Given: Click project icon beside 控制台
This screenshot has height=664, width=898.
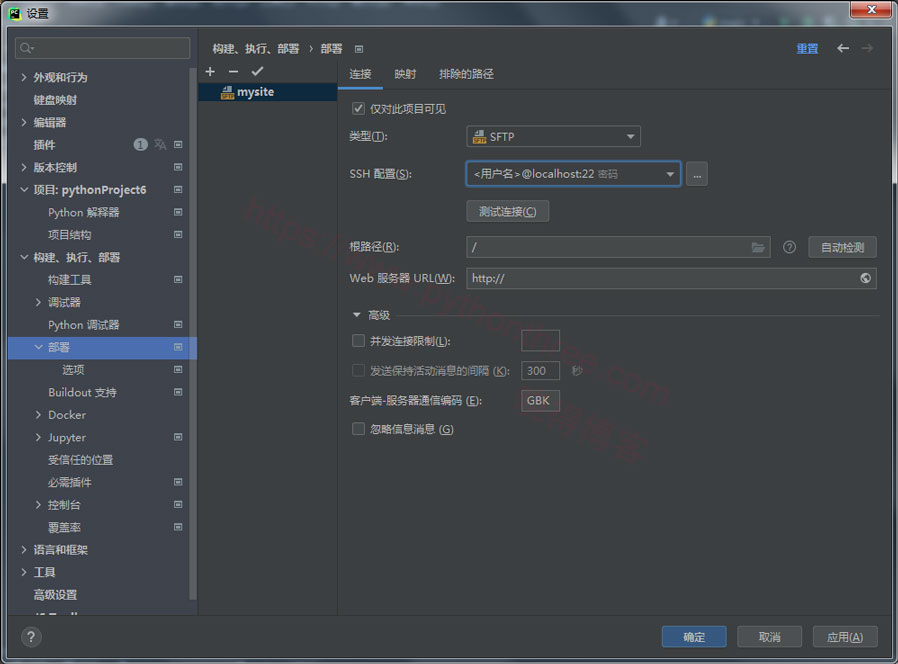Looking at the screenshot, I should click(178, 504).
